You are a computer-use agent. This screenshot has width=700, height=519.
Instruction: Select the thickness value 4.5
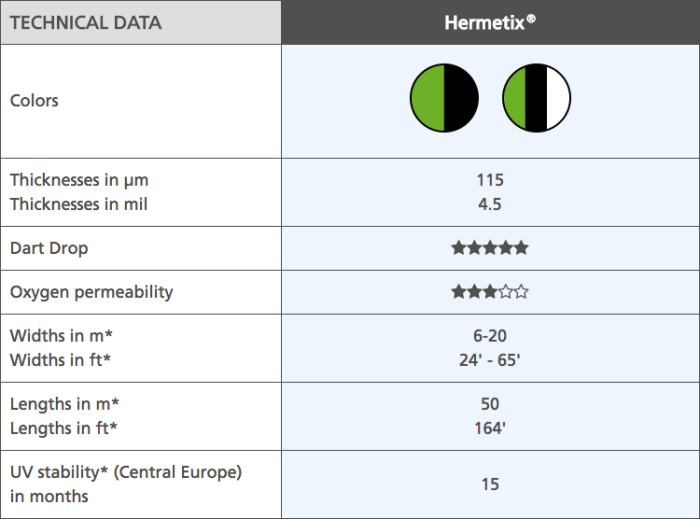490,204
